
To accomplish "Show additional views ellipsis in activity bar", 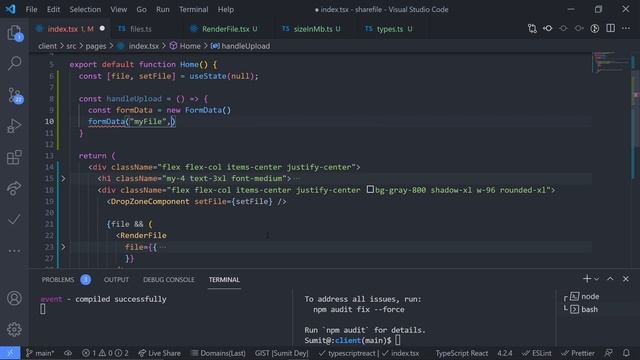I will click(x=14, y=251).
